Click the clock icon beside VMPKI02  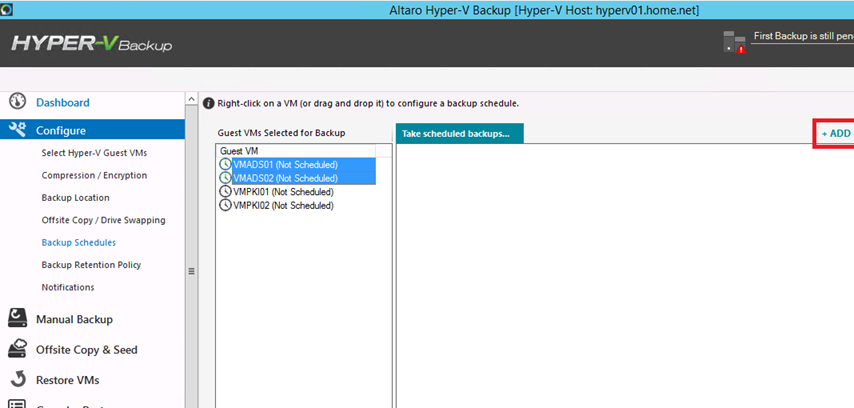(225, 205)
